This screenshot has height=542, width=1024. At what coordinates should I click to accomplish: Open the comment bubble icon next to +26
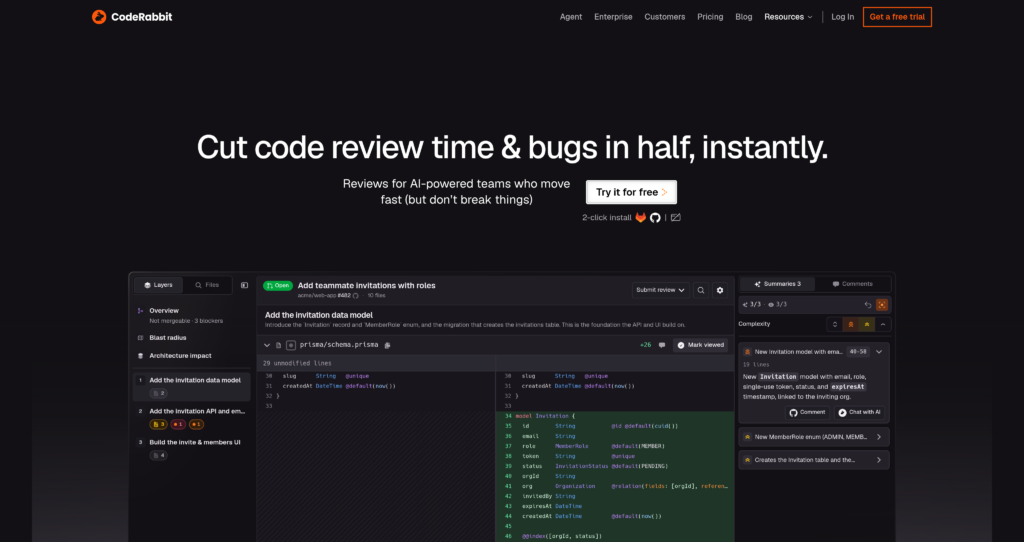point(662,345)
